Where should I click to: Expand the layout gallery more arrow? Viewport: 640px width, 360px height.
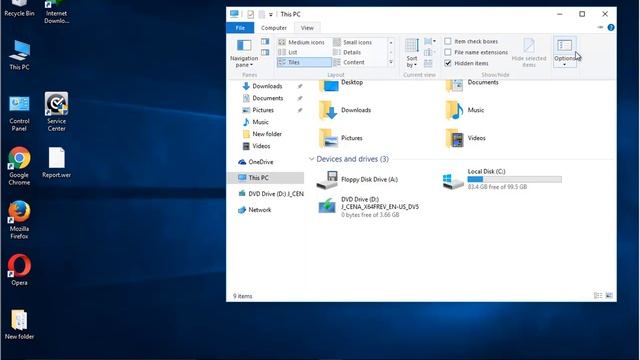pyautogui.click(x=391, y=62)
